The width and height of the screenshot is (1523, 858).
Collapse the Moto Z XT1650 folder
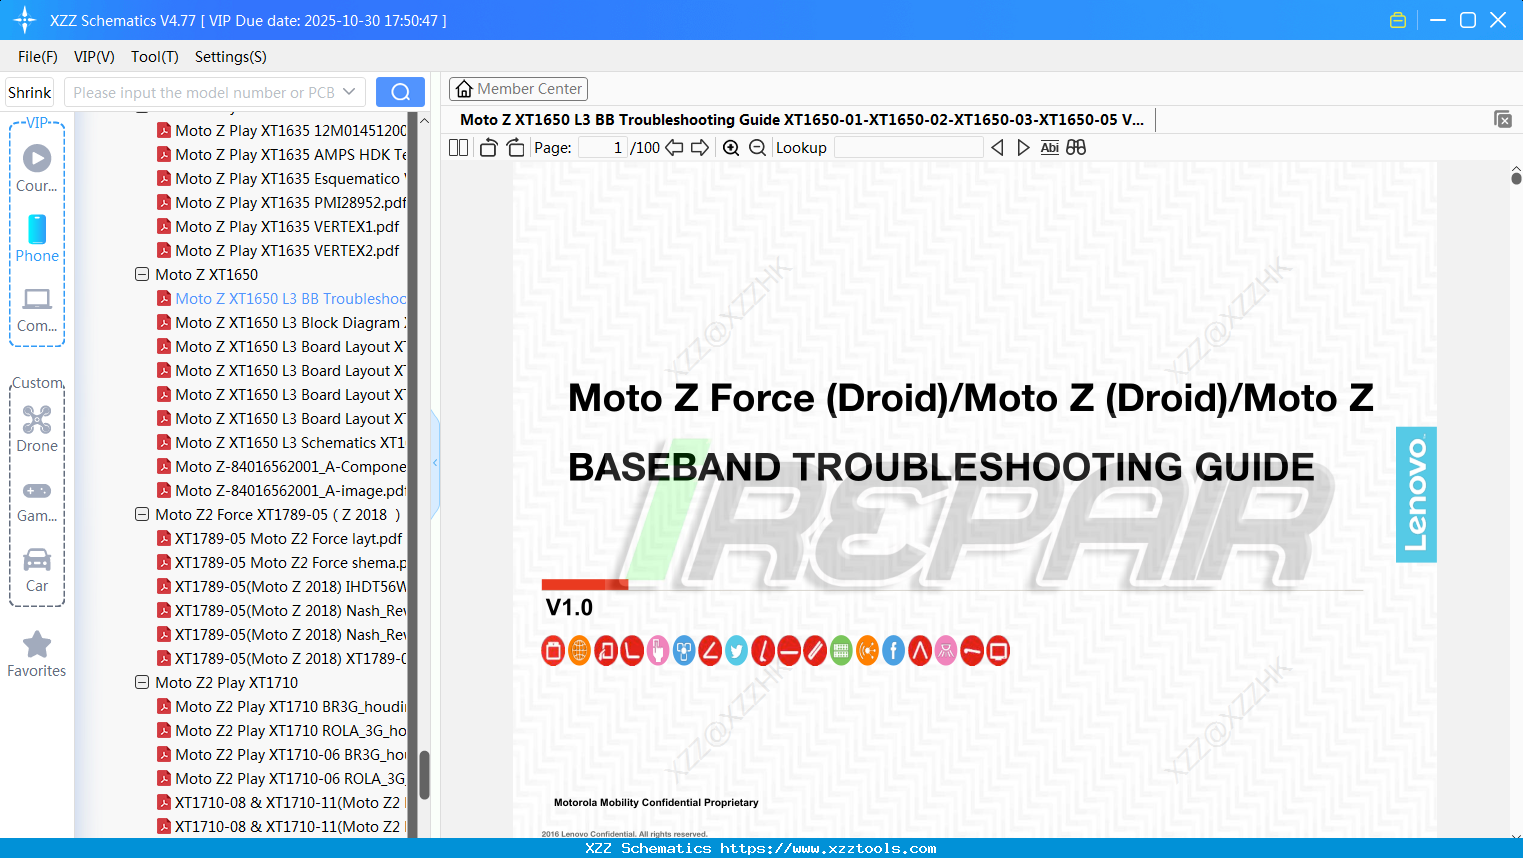(141, 274)
